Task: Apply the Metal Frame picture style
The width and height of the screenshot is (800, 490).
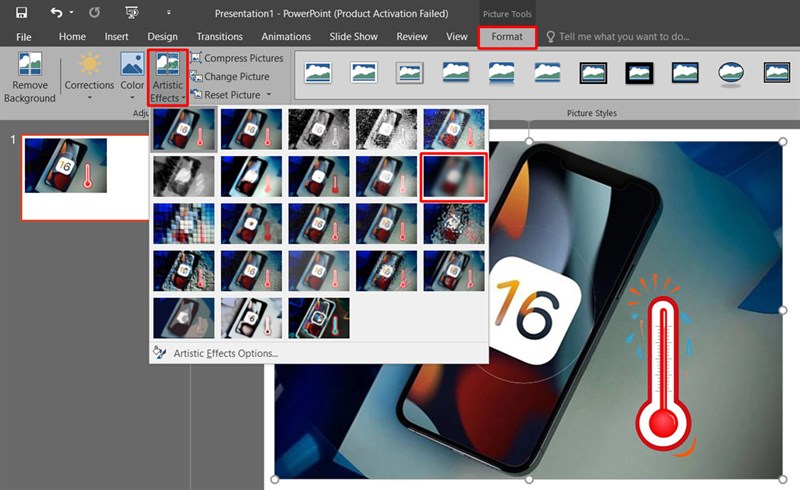Action: pyautogui.click(x=410, y=72)
